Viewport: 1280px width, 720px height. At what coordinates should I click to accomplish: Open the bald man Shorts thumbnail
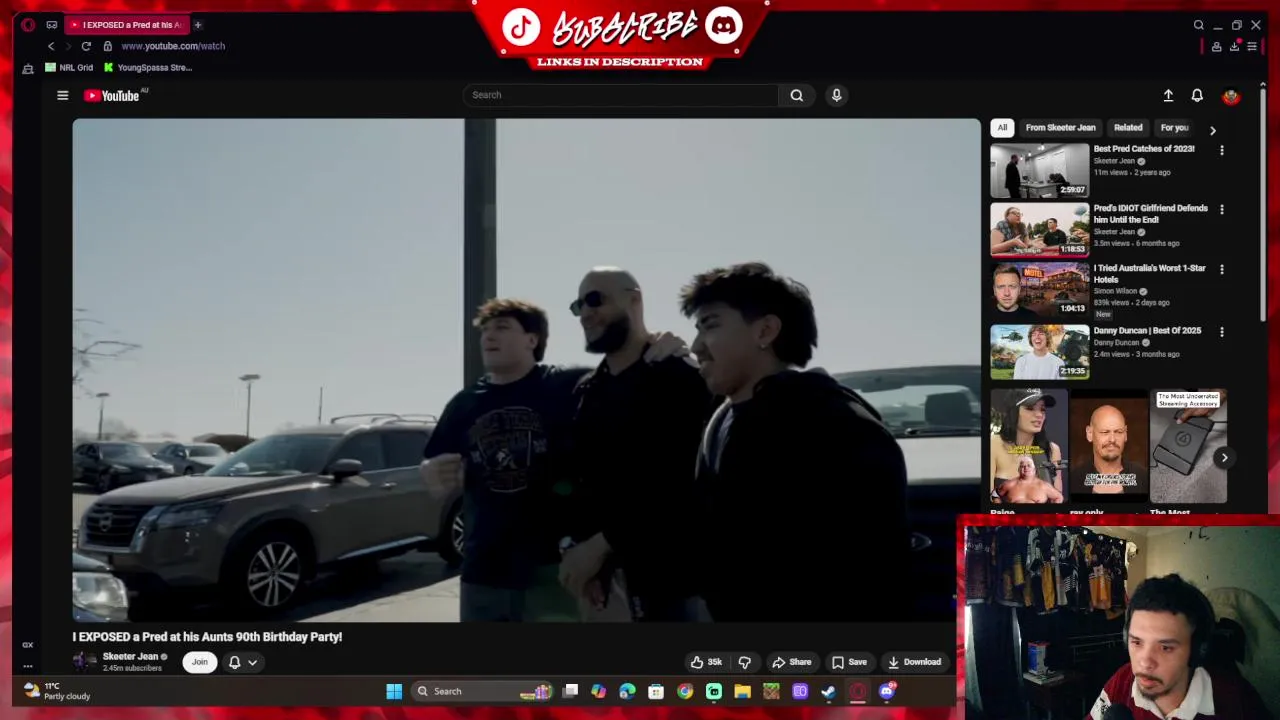pos(1108,446)
